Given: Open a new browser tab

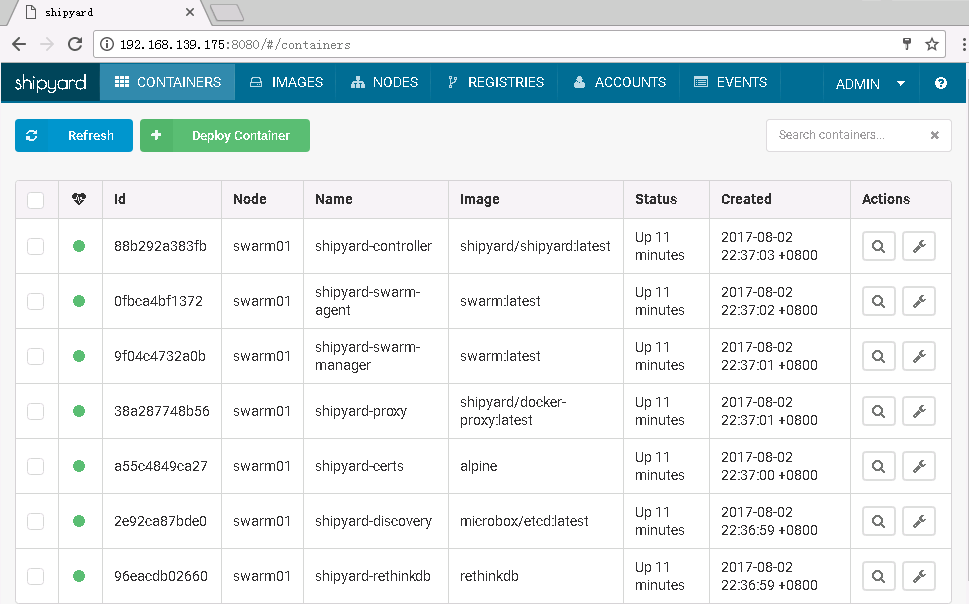Looking at the screenshot, I should pos(227,12).
